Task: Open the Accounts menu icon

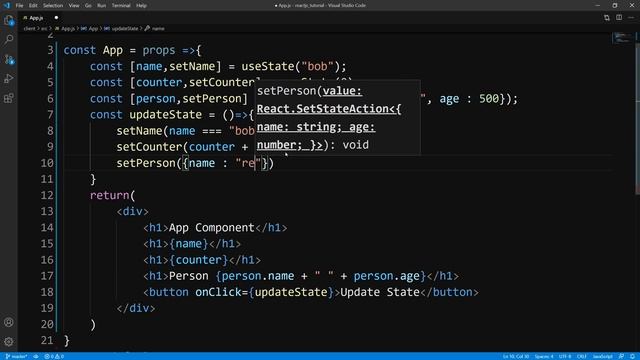Action: [x=9, y=322]
